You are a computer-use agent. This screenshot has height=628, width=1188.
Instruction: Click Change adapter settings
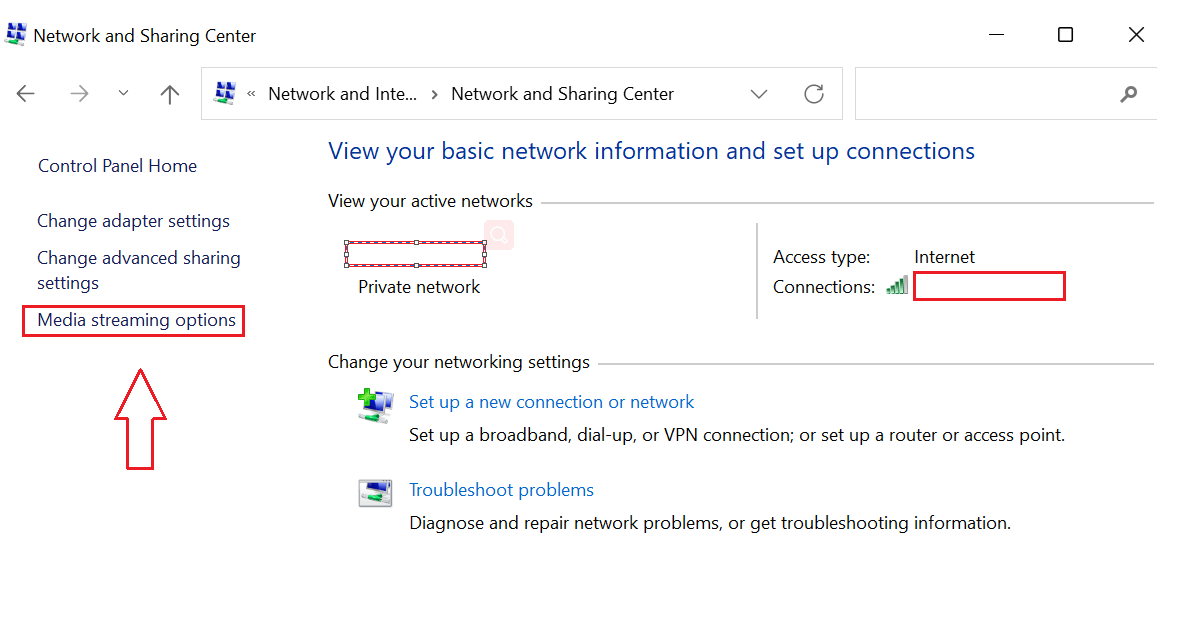[x=133, y=220]
